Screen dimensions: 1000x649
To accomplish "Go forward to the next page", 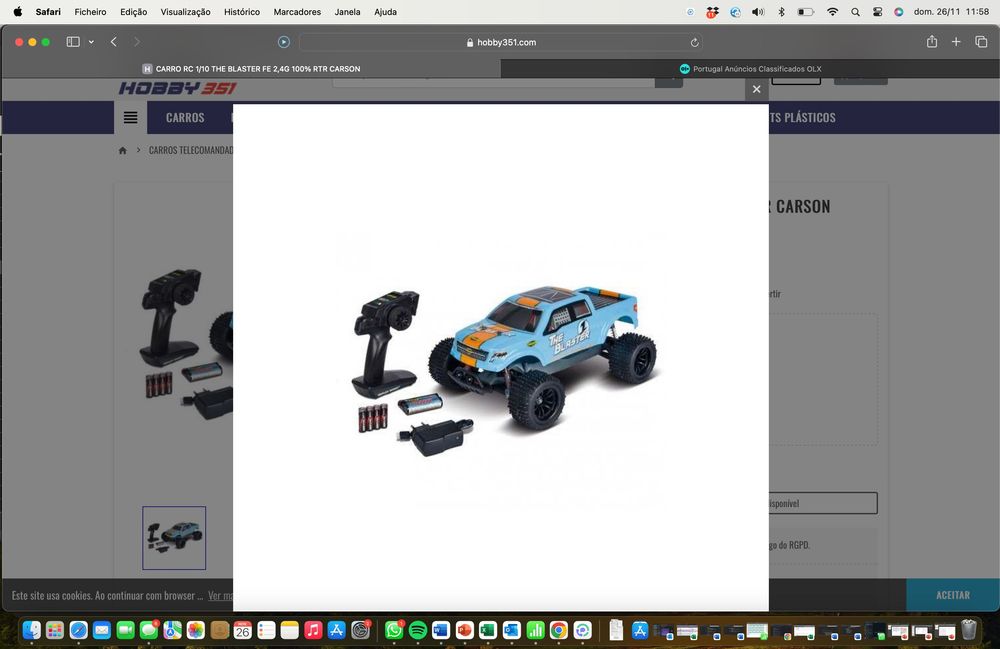I will pyautogui.click(x=136, y=42).
